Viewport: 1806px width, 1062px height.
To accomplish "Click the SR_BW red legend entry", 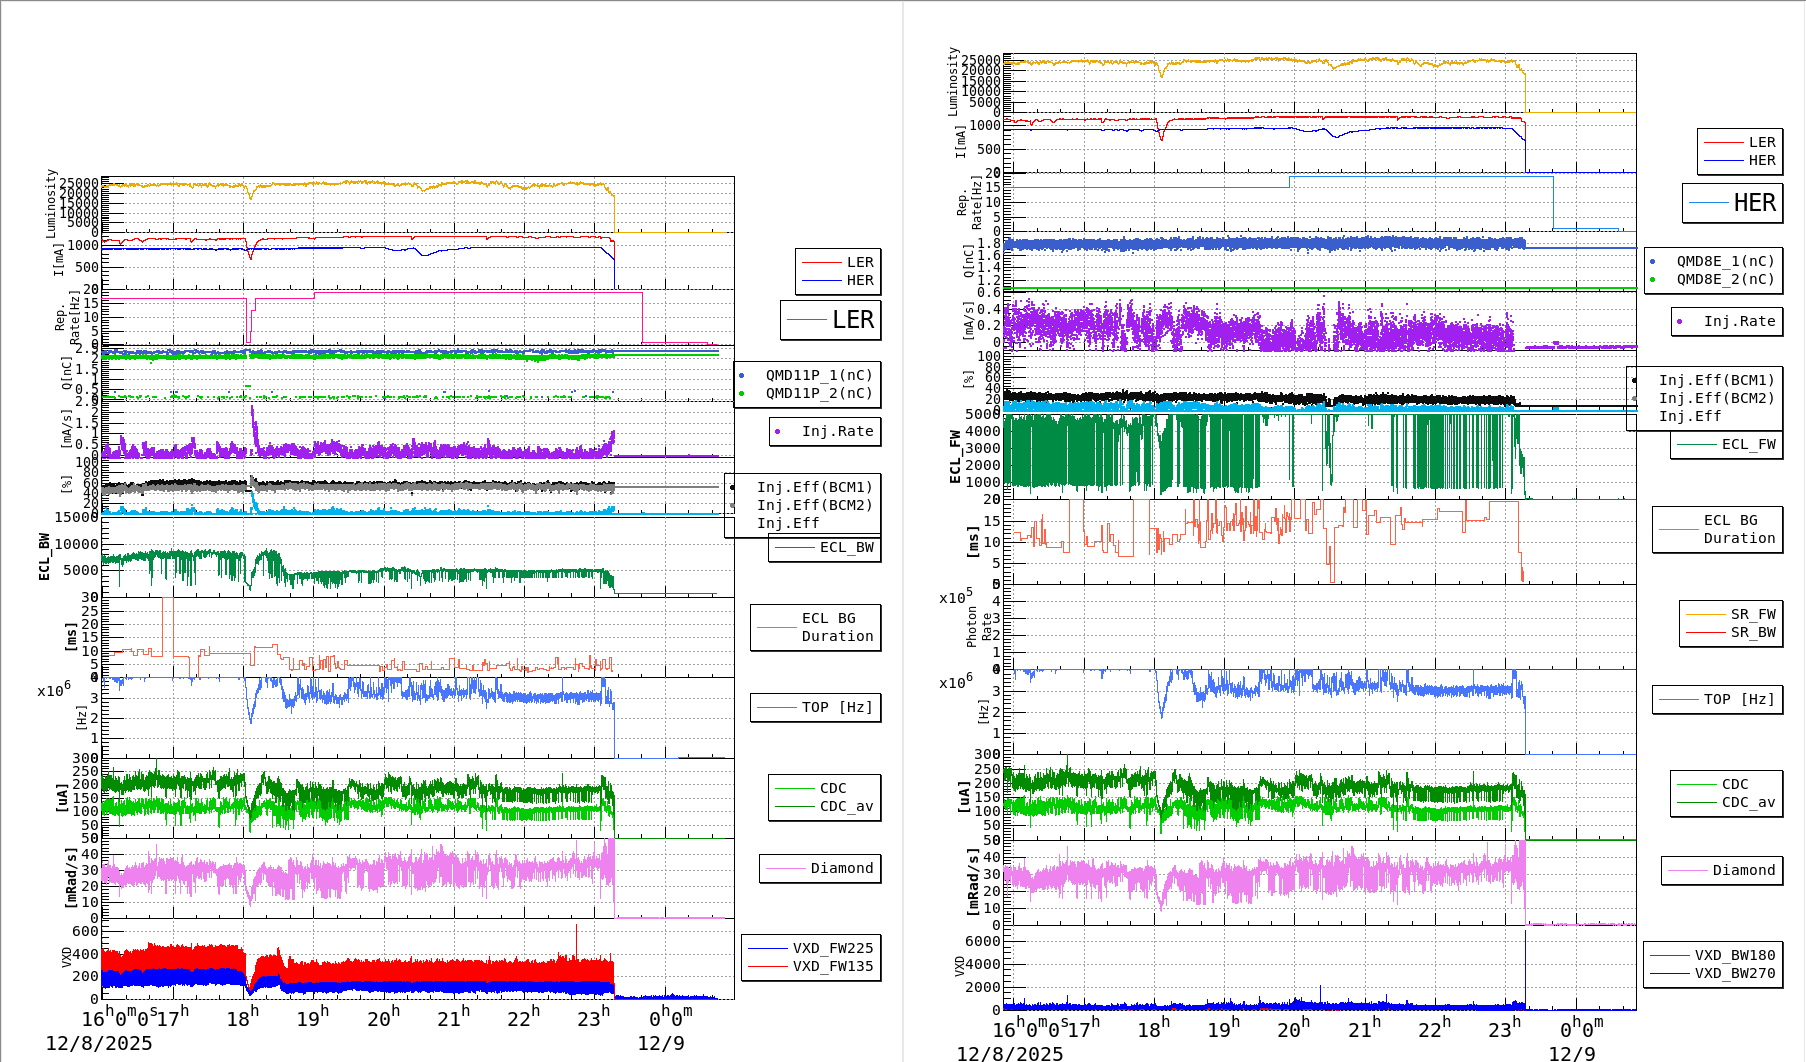I will click(x=1752, y=632).
